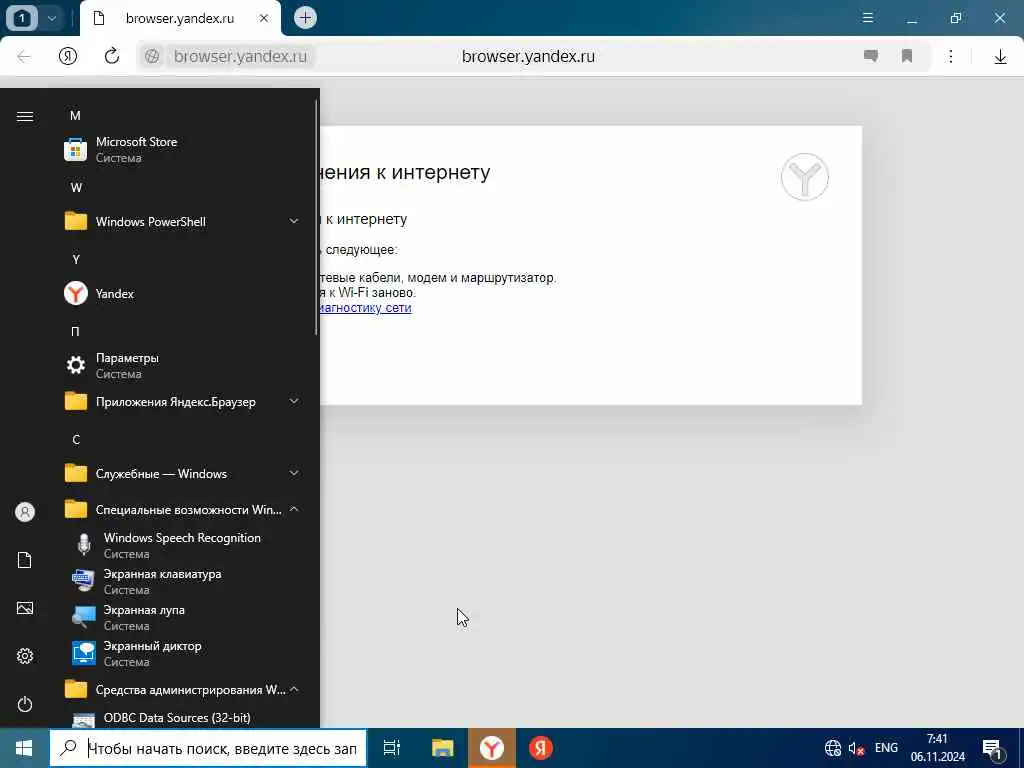Click the address bar URL field
The image size is (1024, 768).
pos(528,56)
